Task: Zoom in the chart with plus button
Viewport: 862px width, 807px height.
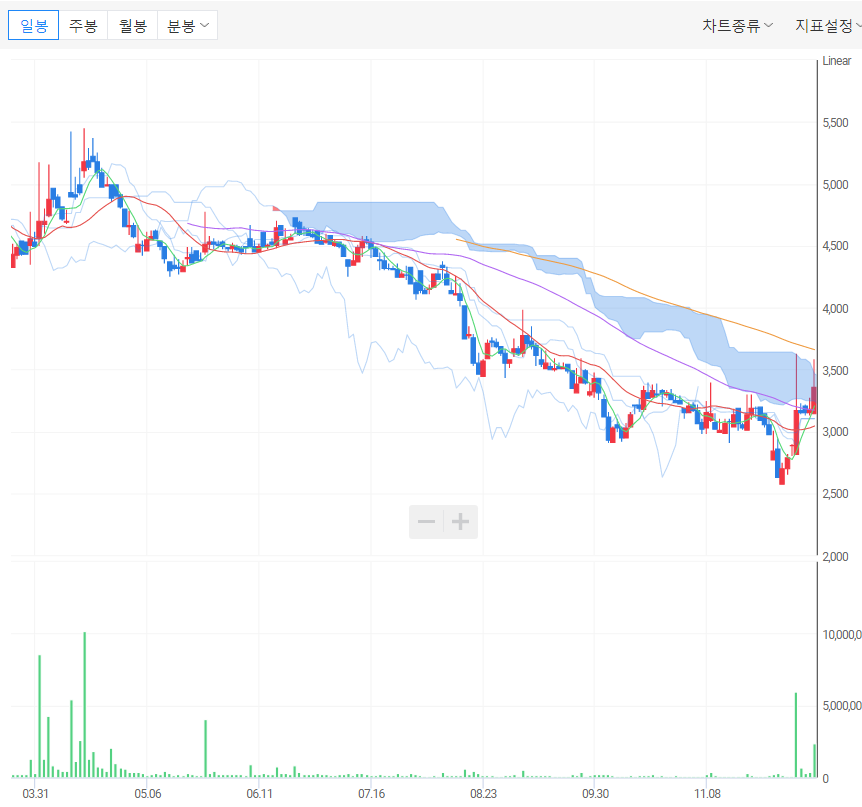Action: point(461,522)
